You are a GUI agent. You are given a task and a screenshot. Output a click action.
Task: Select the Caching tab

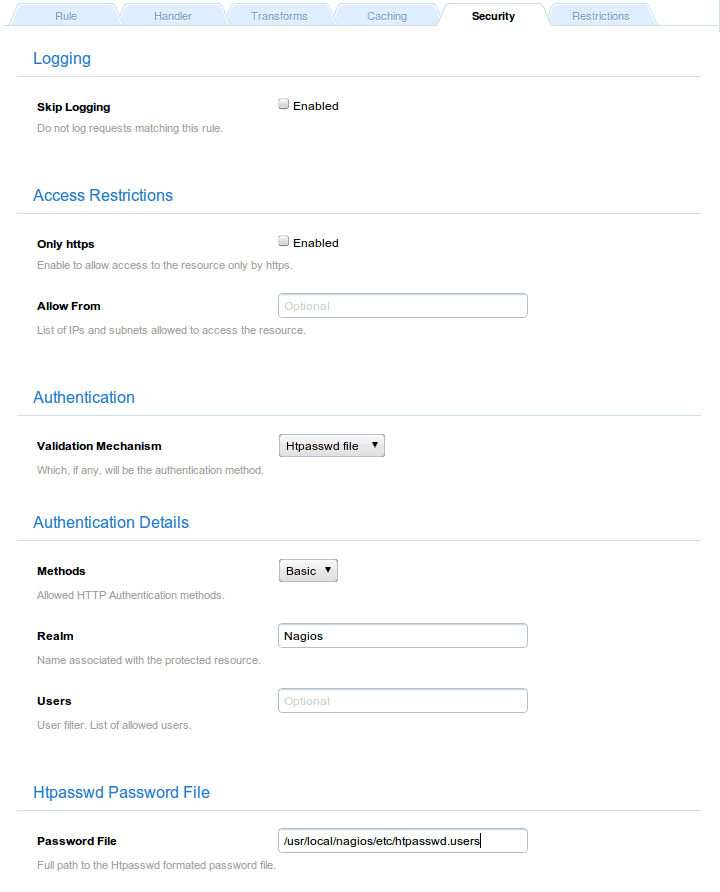pos(386,16)
